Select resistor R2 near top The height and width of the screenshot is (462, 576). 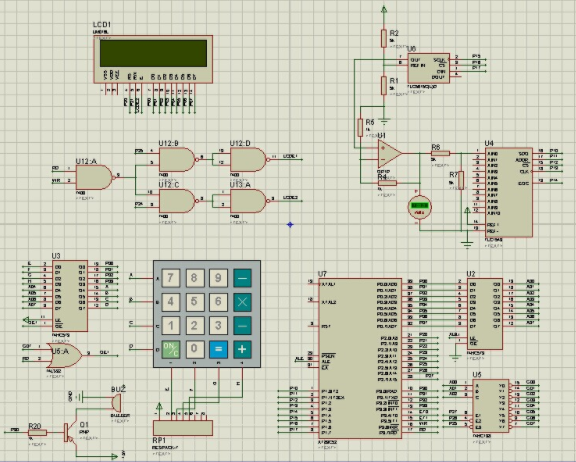pyautogui.click(x=384, y=39)
